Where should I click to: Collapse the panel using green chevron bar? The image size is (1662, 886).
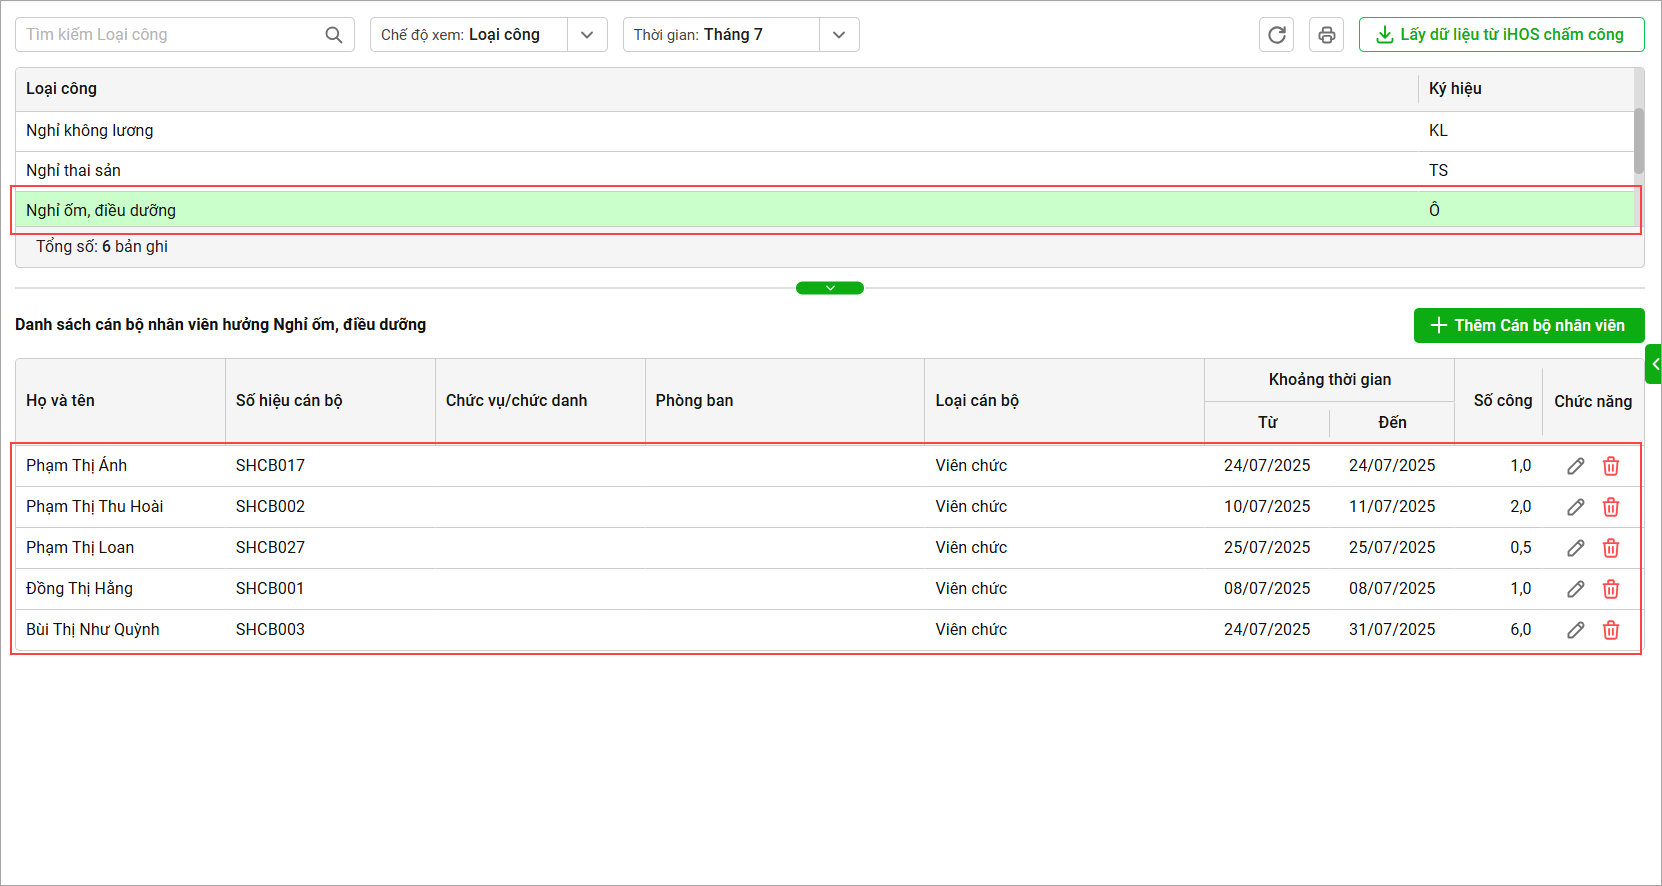(x=830, y=288)
